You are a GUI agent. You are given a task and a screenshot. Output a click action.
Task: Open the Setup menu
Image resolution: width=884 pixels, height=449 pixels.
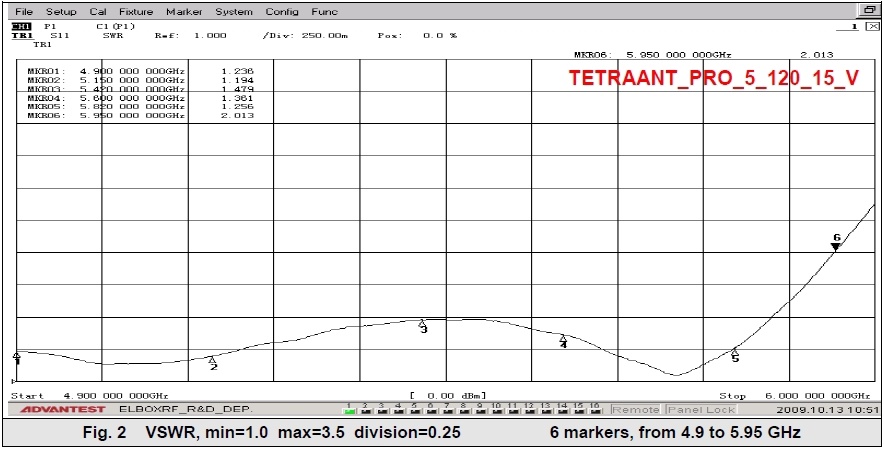pos(60,11)
